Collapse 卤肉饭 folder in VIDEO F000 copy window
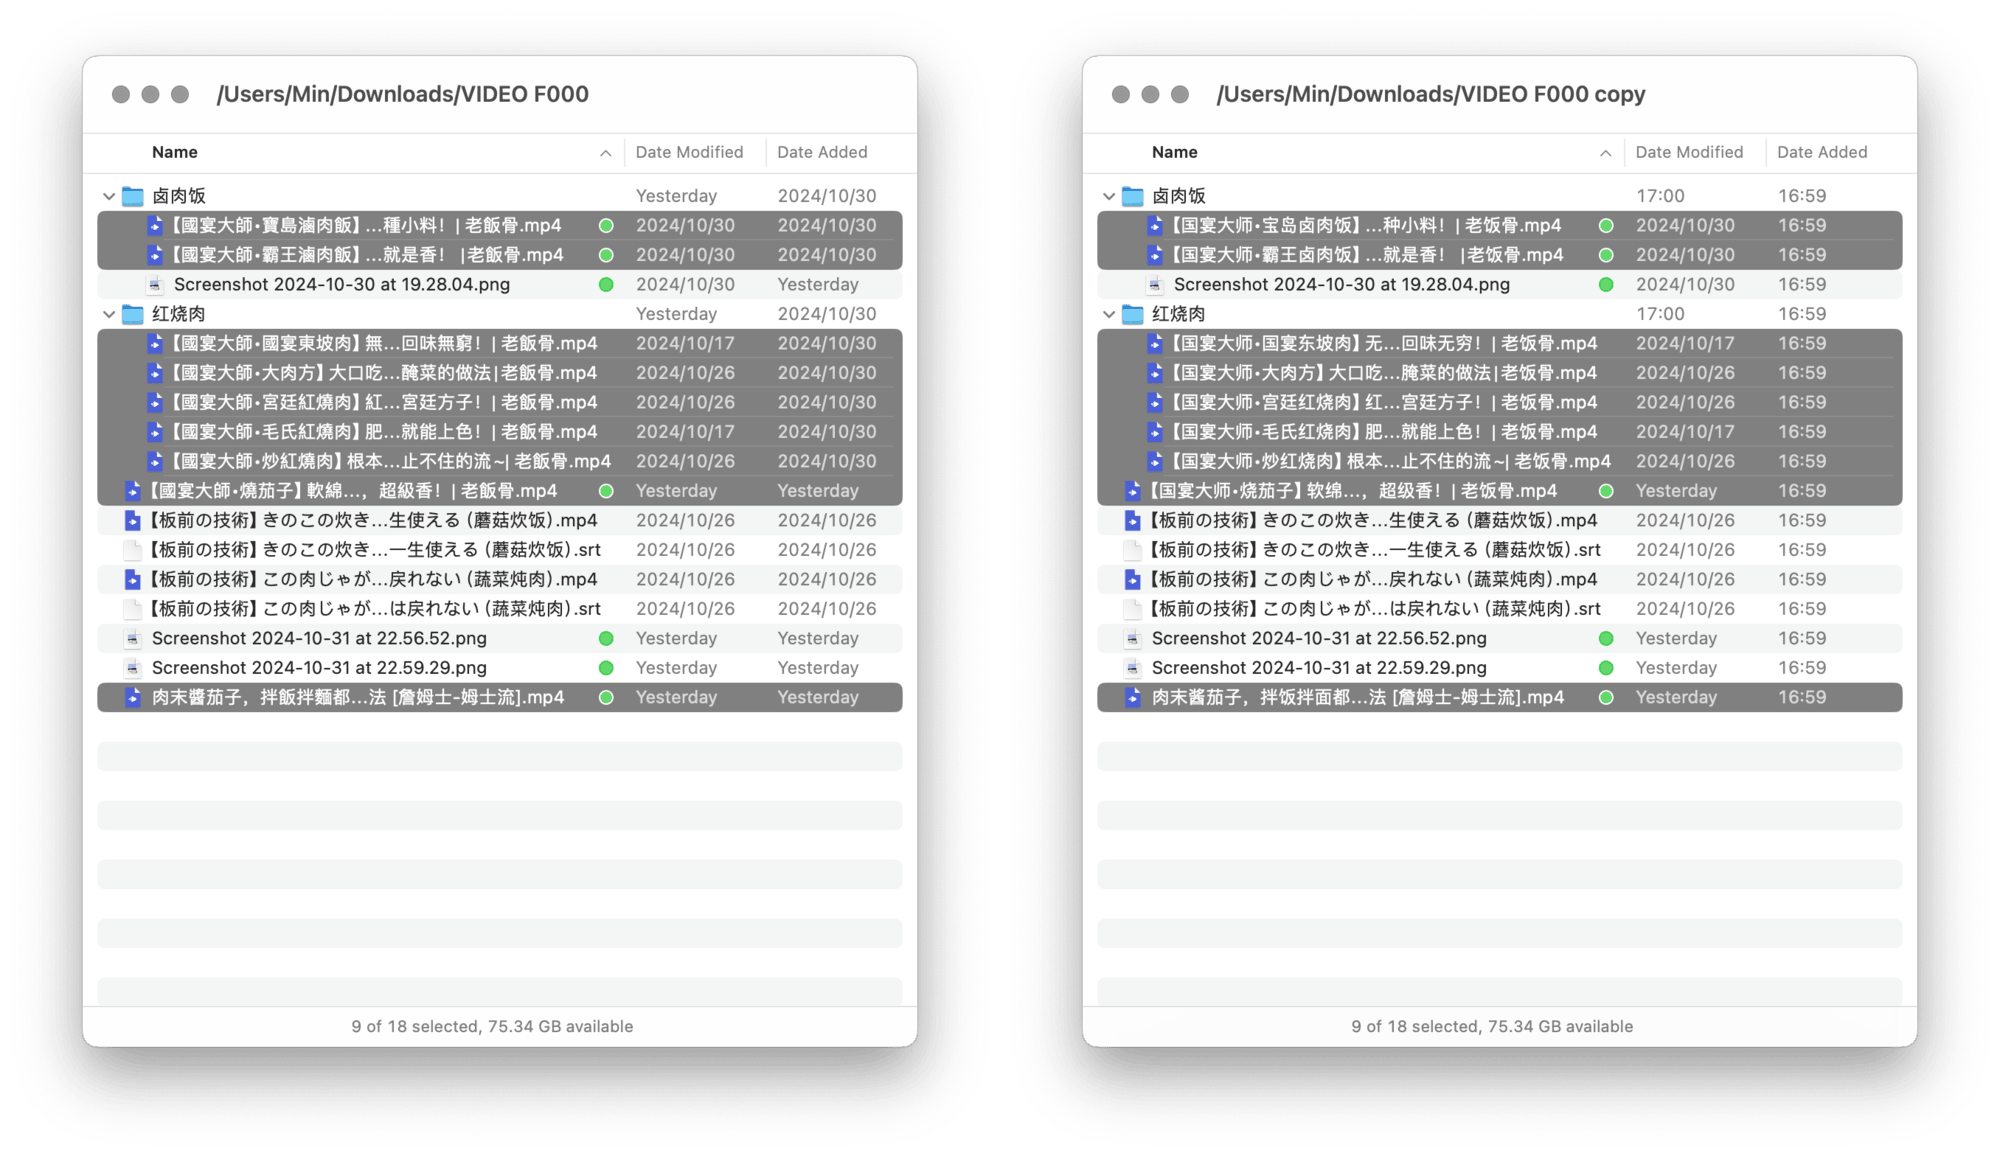This screenshot has width=2000, height=1156. [x=1109, y=196]
